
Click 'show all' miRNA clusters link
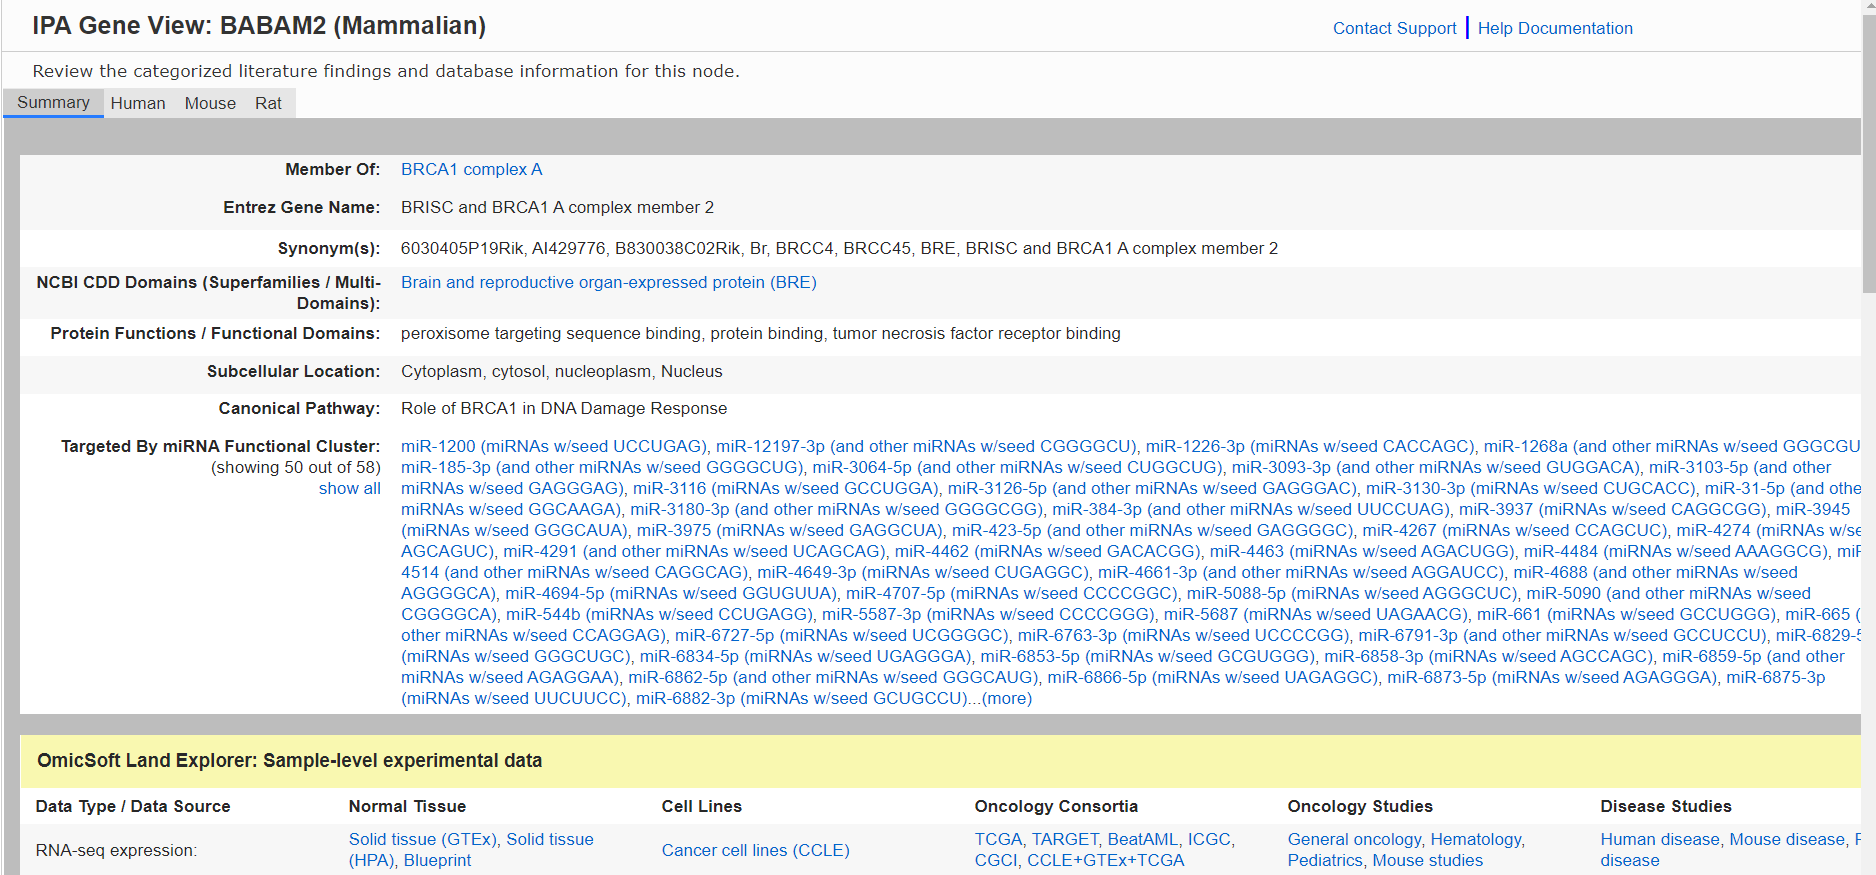click(350, 488)
